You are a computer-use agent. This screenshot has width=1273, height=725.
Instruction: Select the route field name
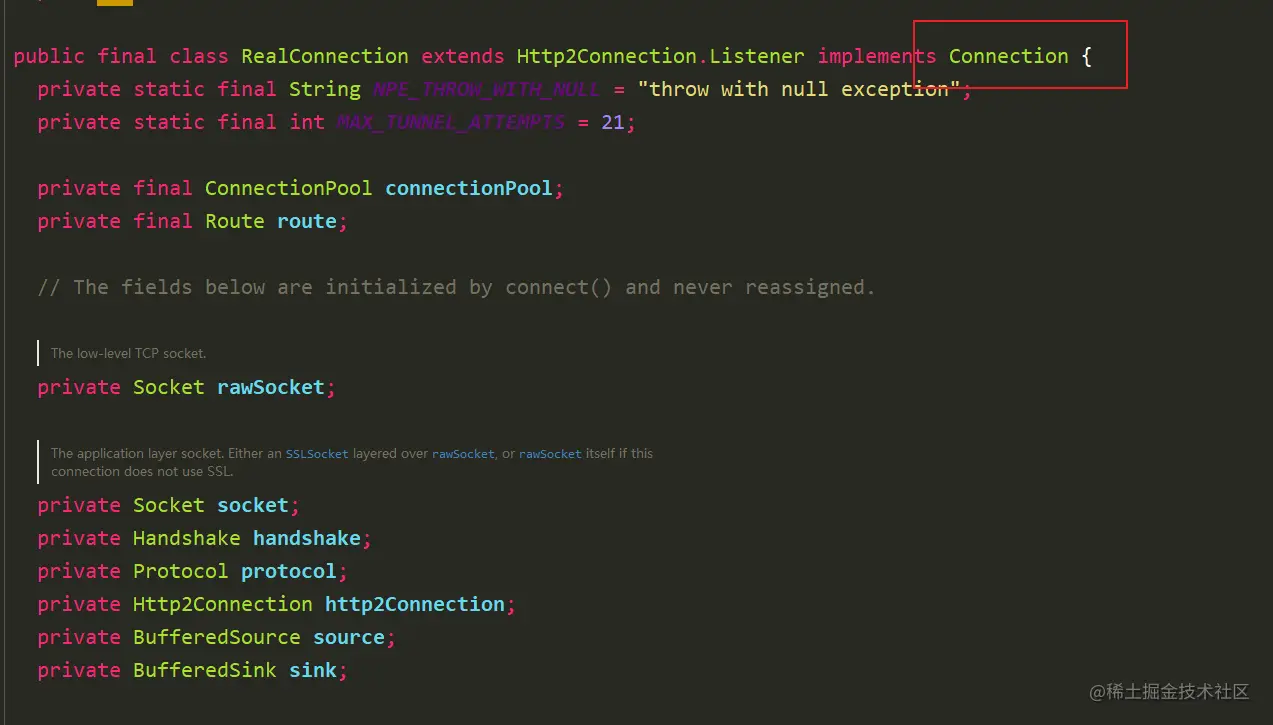[307, 221]
